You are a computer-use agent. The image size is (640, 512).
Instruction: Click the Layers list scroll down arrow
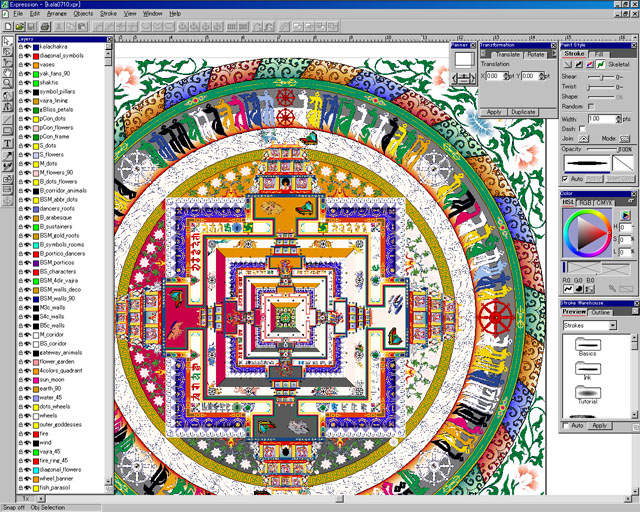pos(109,481)
